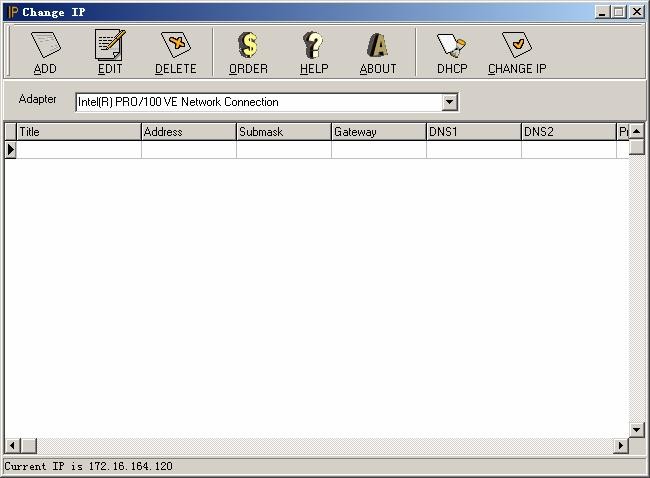This screenshot has width=650, height=478.
Task: Click the Address column header
Action: [x=189, y=132]
